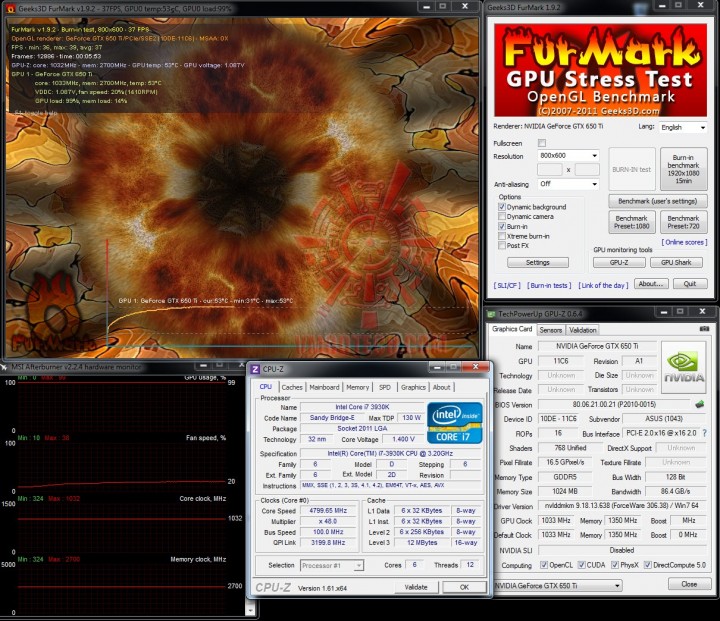This screenshot has width=720, height=621.
Task: Toggle the OpenCL checkbox in GPU-Z
Action: pyautogui.click(x=544, y=565)
